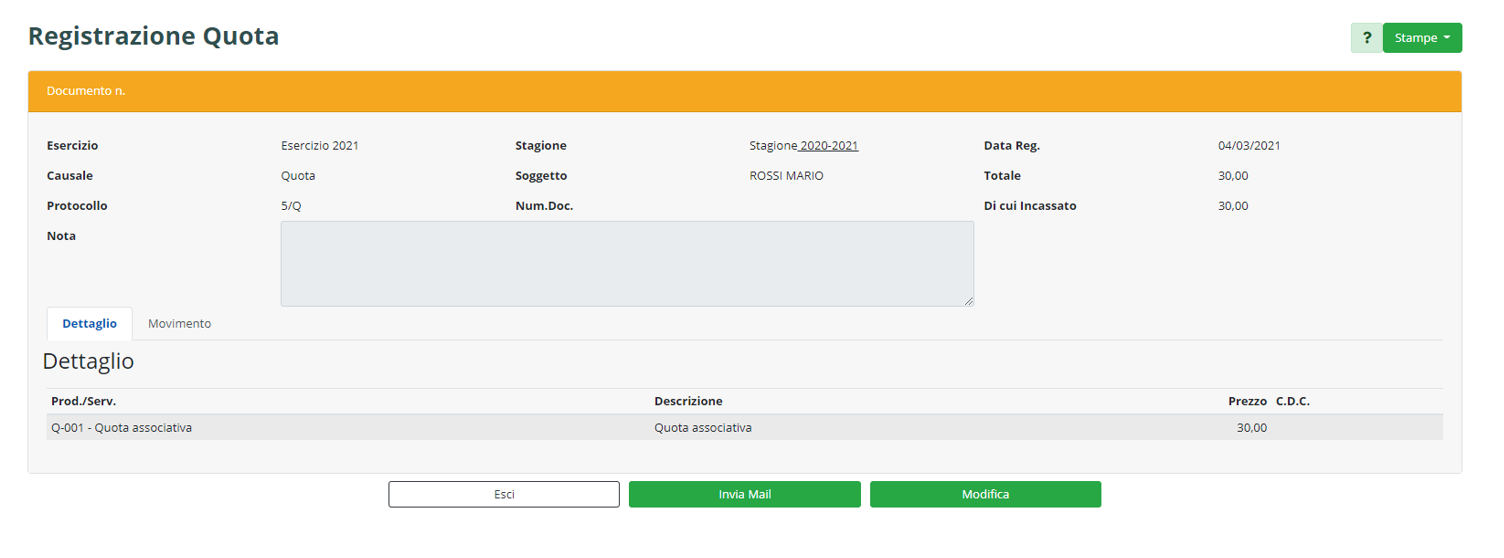This screenshot has height=558, width=1504.
Task: Click the Registrazione Quota page title
Action: click(x=153, y=36)
